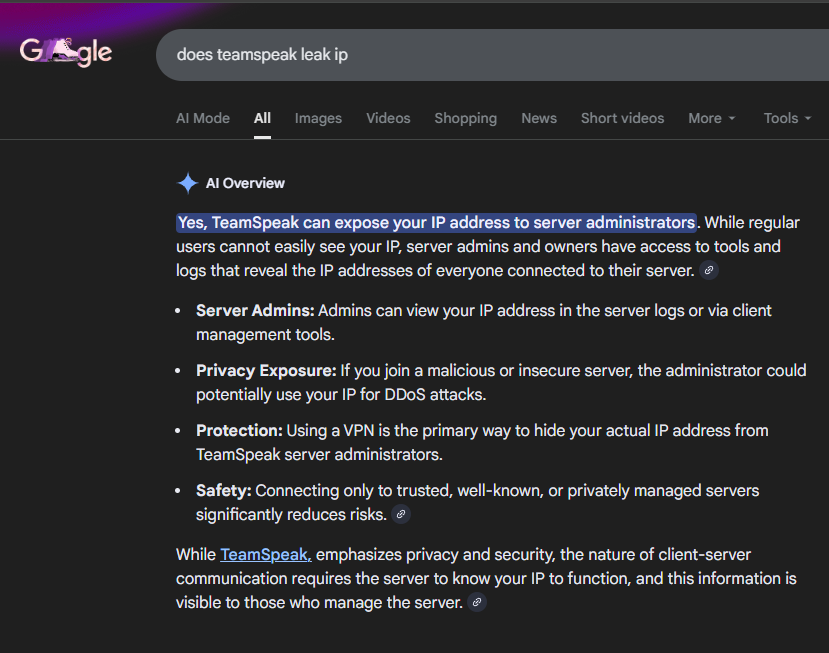Expand the Tools dropdown
Image resolution: width=829 pixels, height=653 pixels.
click(787, 118)
